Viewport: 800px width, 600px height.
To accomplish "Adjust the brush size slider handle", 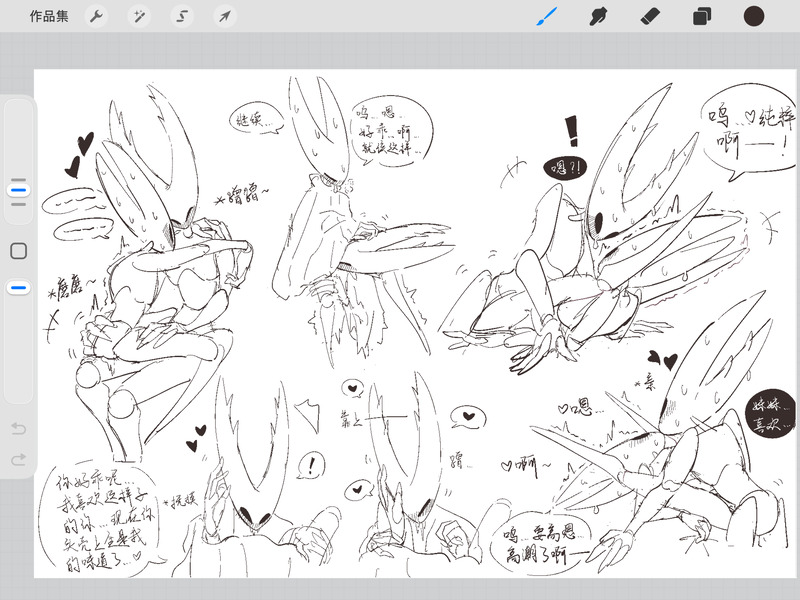I will pos(18,190).
